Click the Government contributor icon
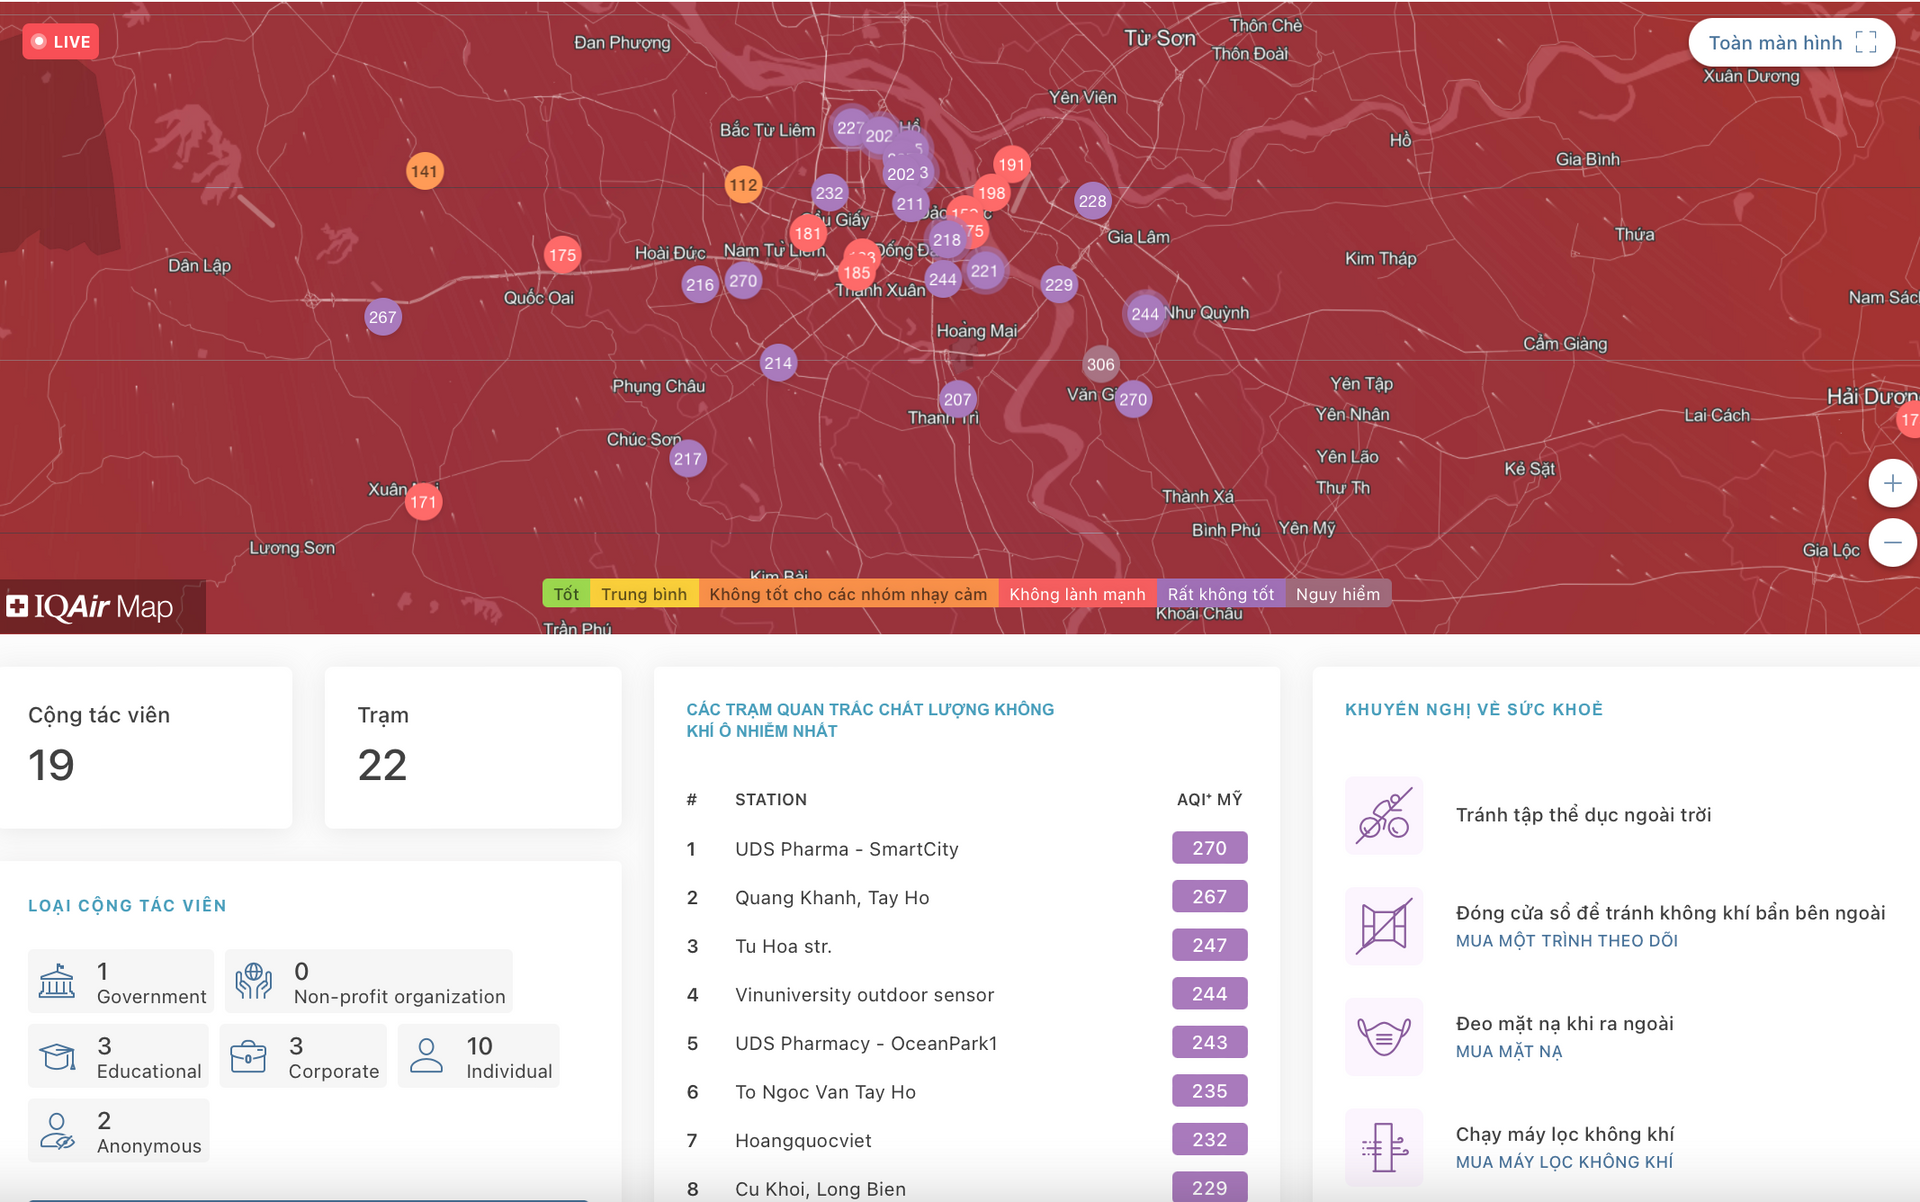Screen dimensions: 1920x1202 click(57, 982)
